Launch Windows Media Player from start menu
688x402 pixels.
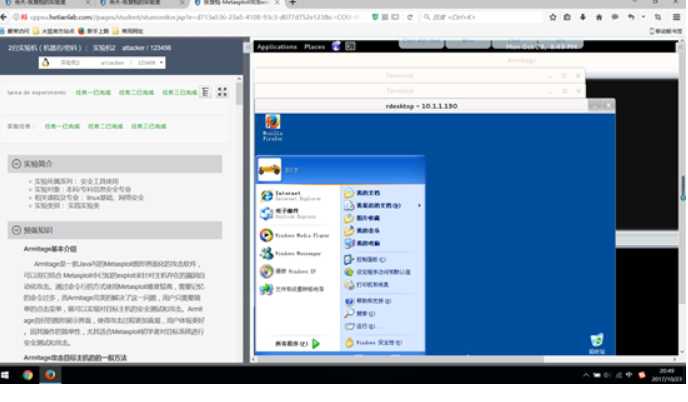point(294,235)
